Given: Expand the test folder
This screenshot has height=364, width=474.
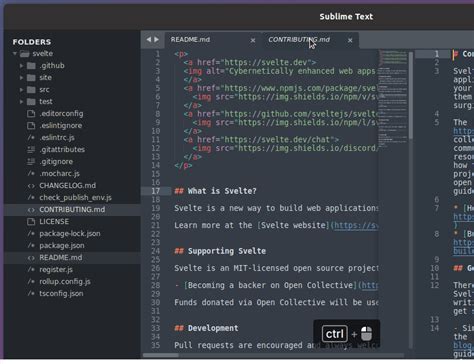Looking at the screenshot, I should (21, 102).
